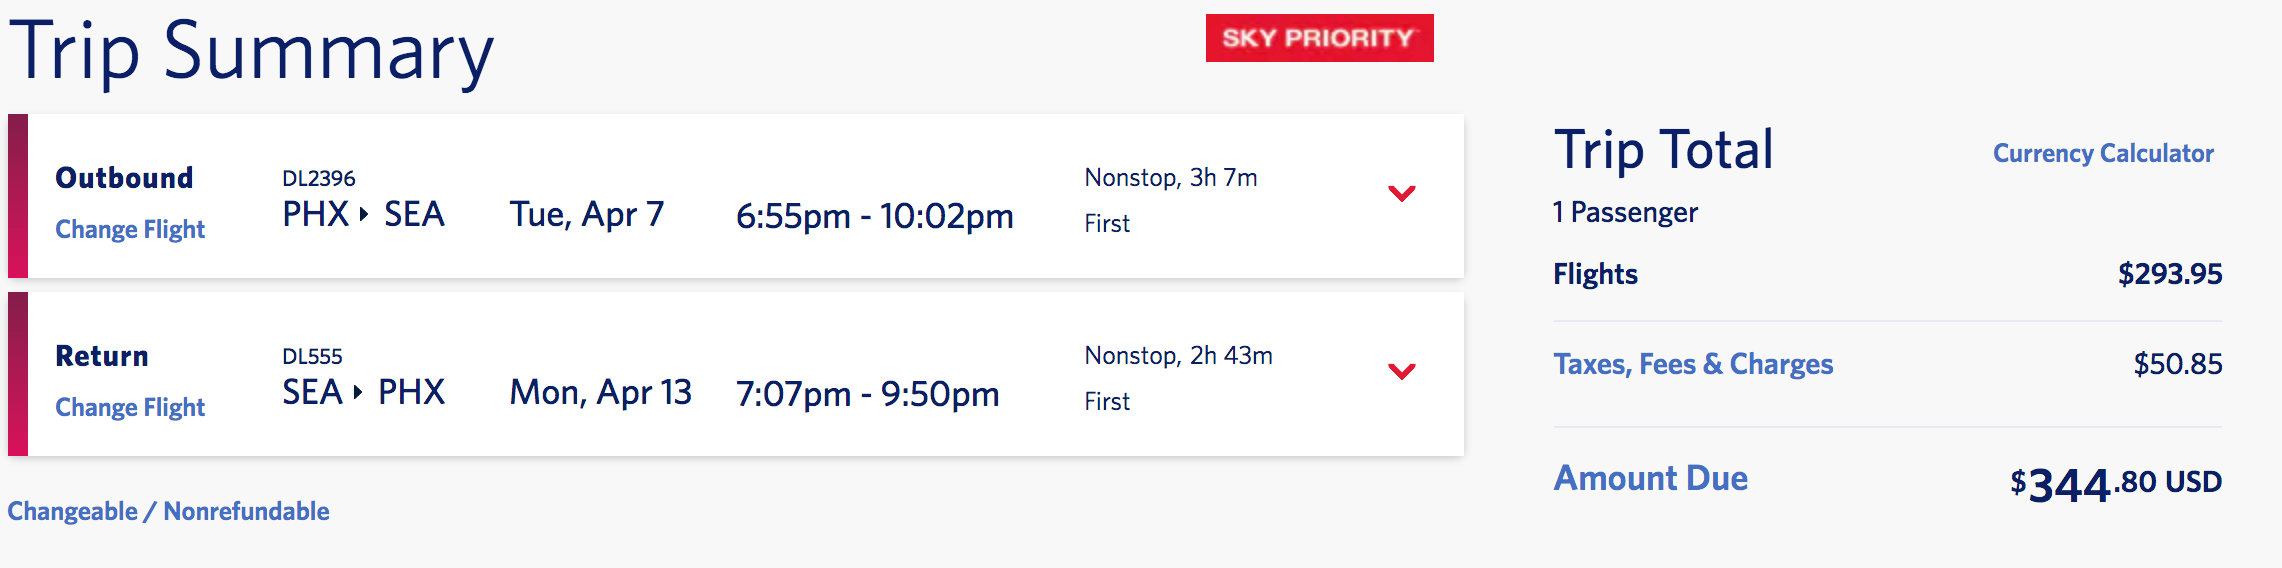
Task: Open the Changeable / Nonrefundable policy link
Action: click(x=168, y=511)
